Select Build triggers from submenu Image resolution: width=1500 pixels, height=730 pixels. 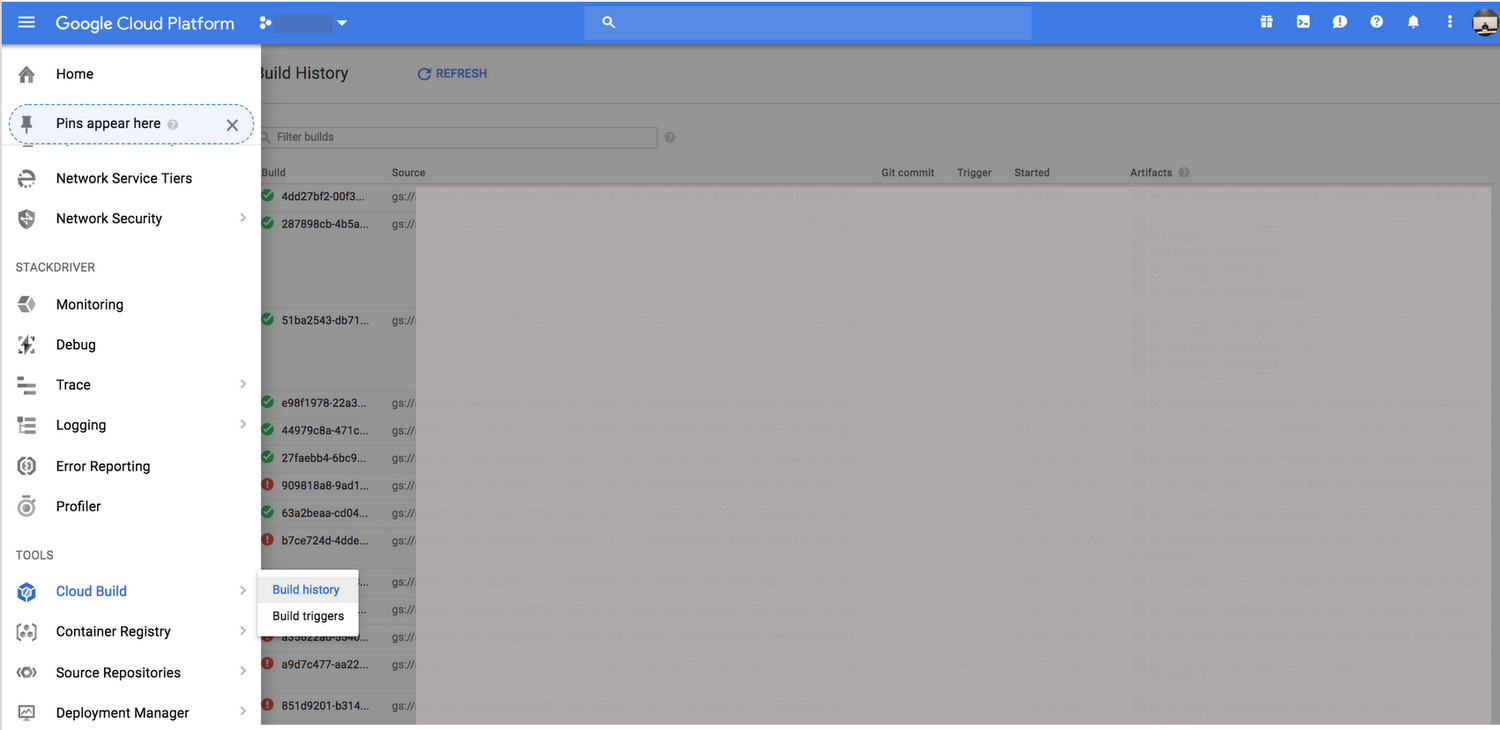[308, 616]
